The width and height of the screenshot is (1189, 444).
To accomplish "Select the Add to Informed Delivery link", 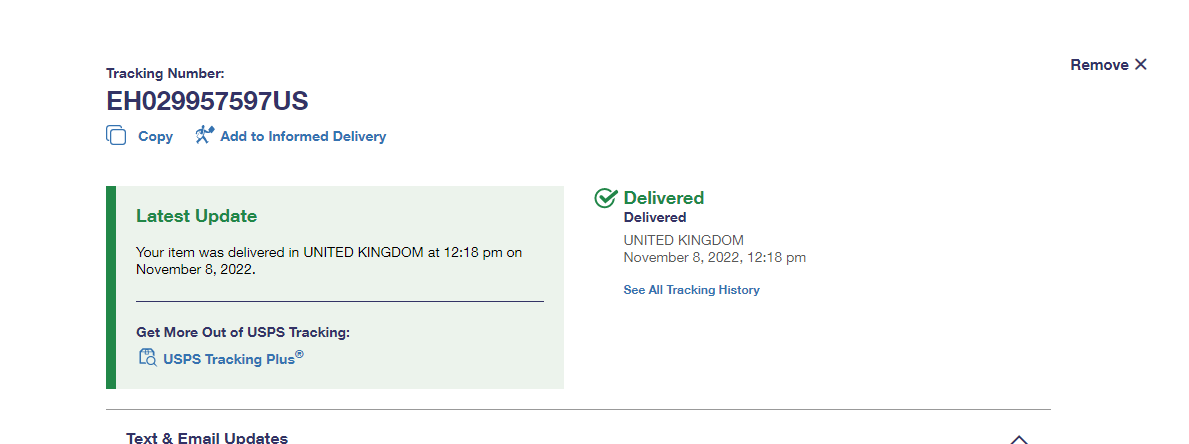I will pos(303,136).
